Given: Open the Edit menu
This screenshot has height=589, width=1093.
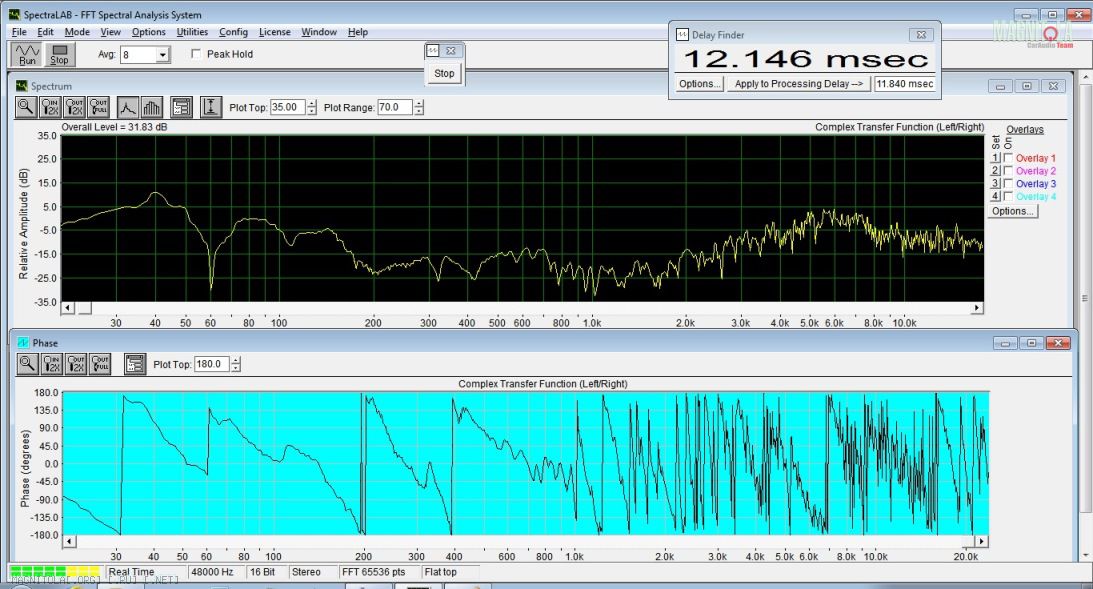Looking at the screenshot, I should point(45,31).
